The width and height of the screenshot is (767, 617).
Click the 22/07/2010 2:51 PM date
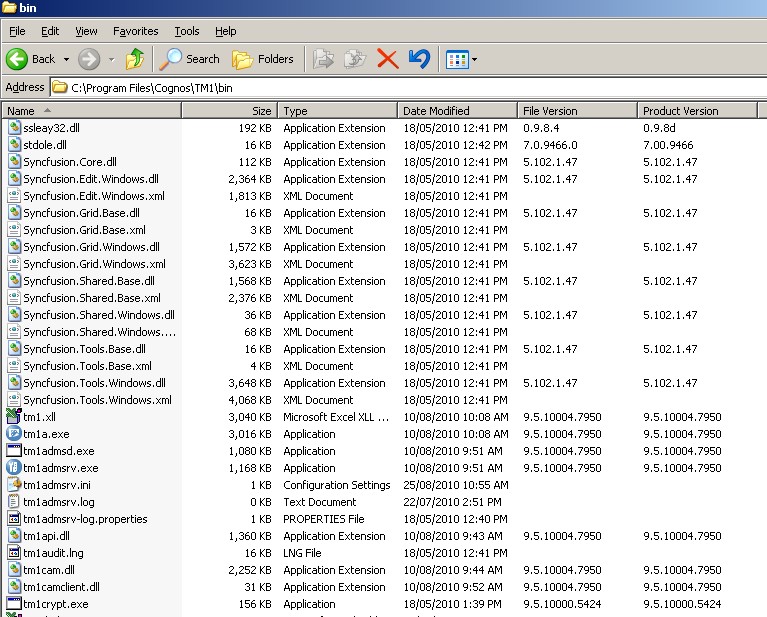tap(452, 502)
